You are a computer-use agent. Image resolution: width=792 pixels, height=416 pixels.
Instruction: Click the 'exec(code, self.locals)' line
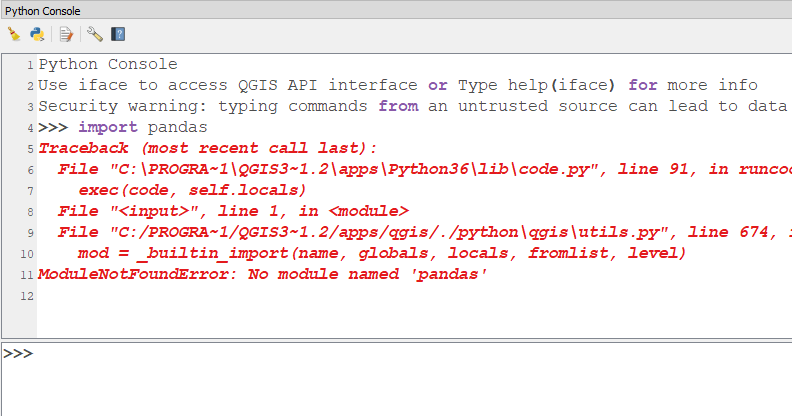[x=192, y=190]
